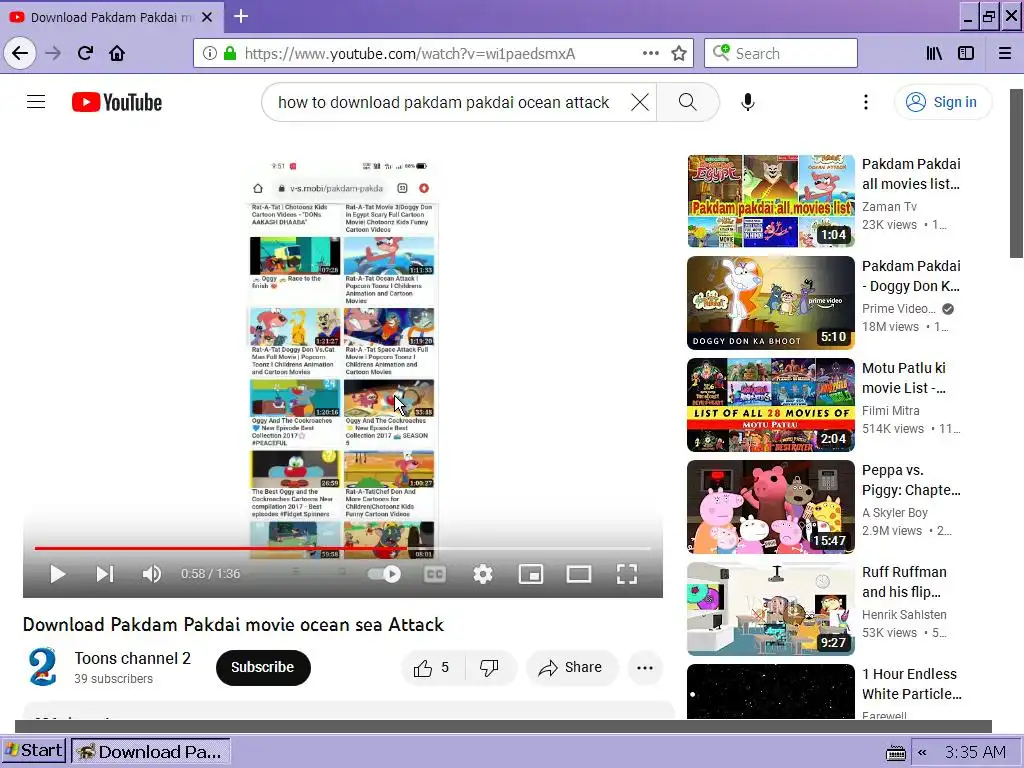1024x768 pixels.
Task: Share the video
Action: (x=571, y=667)
